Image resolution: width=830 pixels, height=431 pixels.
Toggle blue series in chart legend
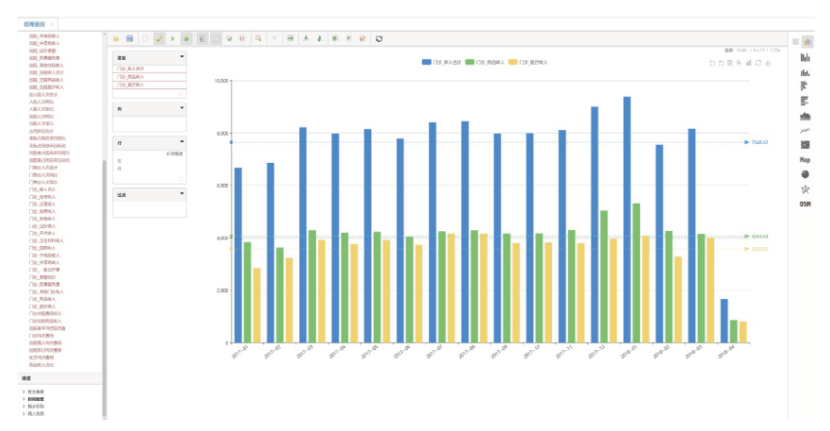[x=427, y=62]
